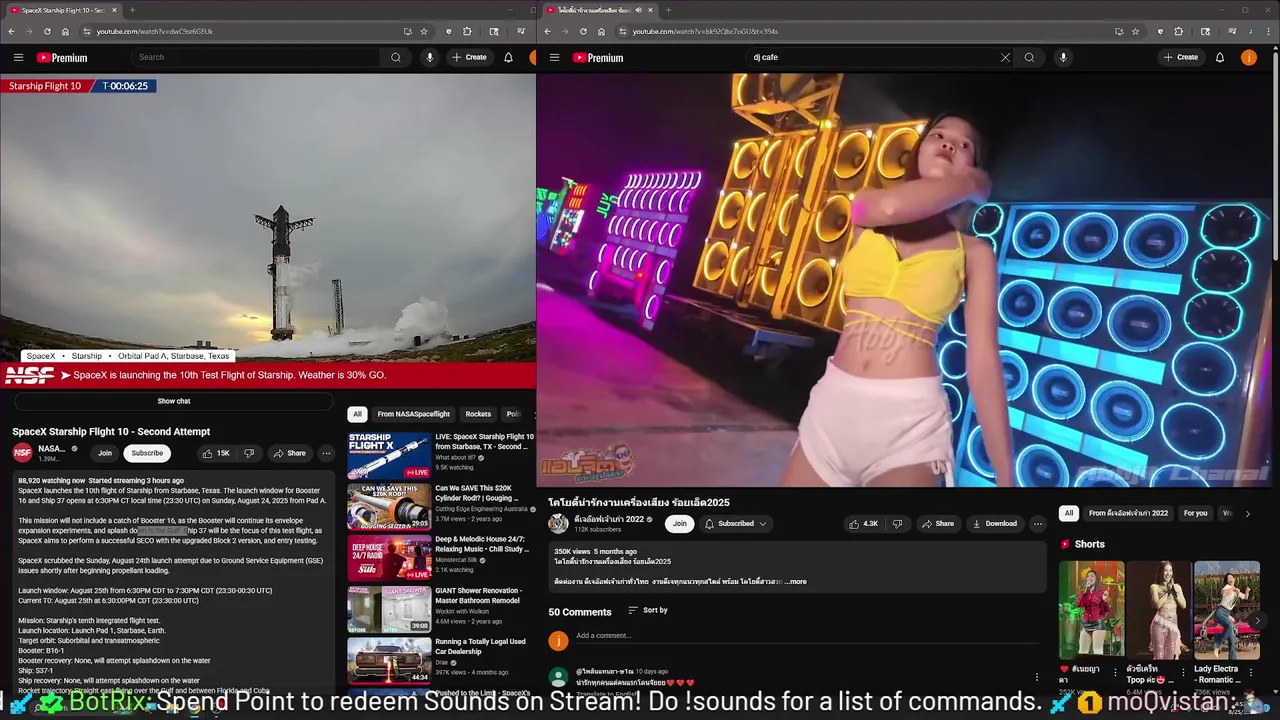Reload the page in right browser
The height and width of the screenshot is (720, 1280).
pos(583,31)
